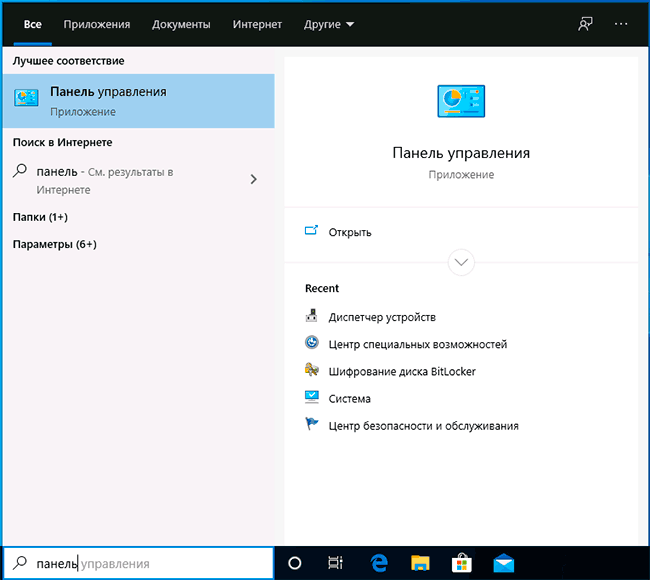
Task: Open Центр безопасности и обслуживания
Action: (424, 426)
